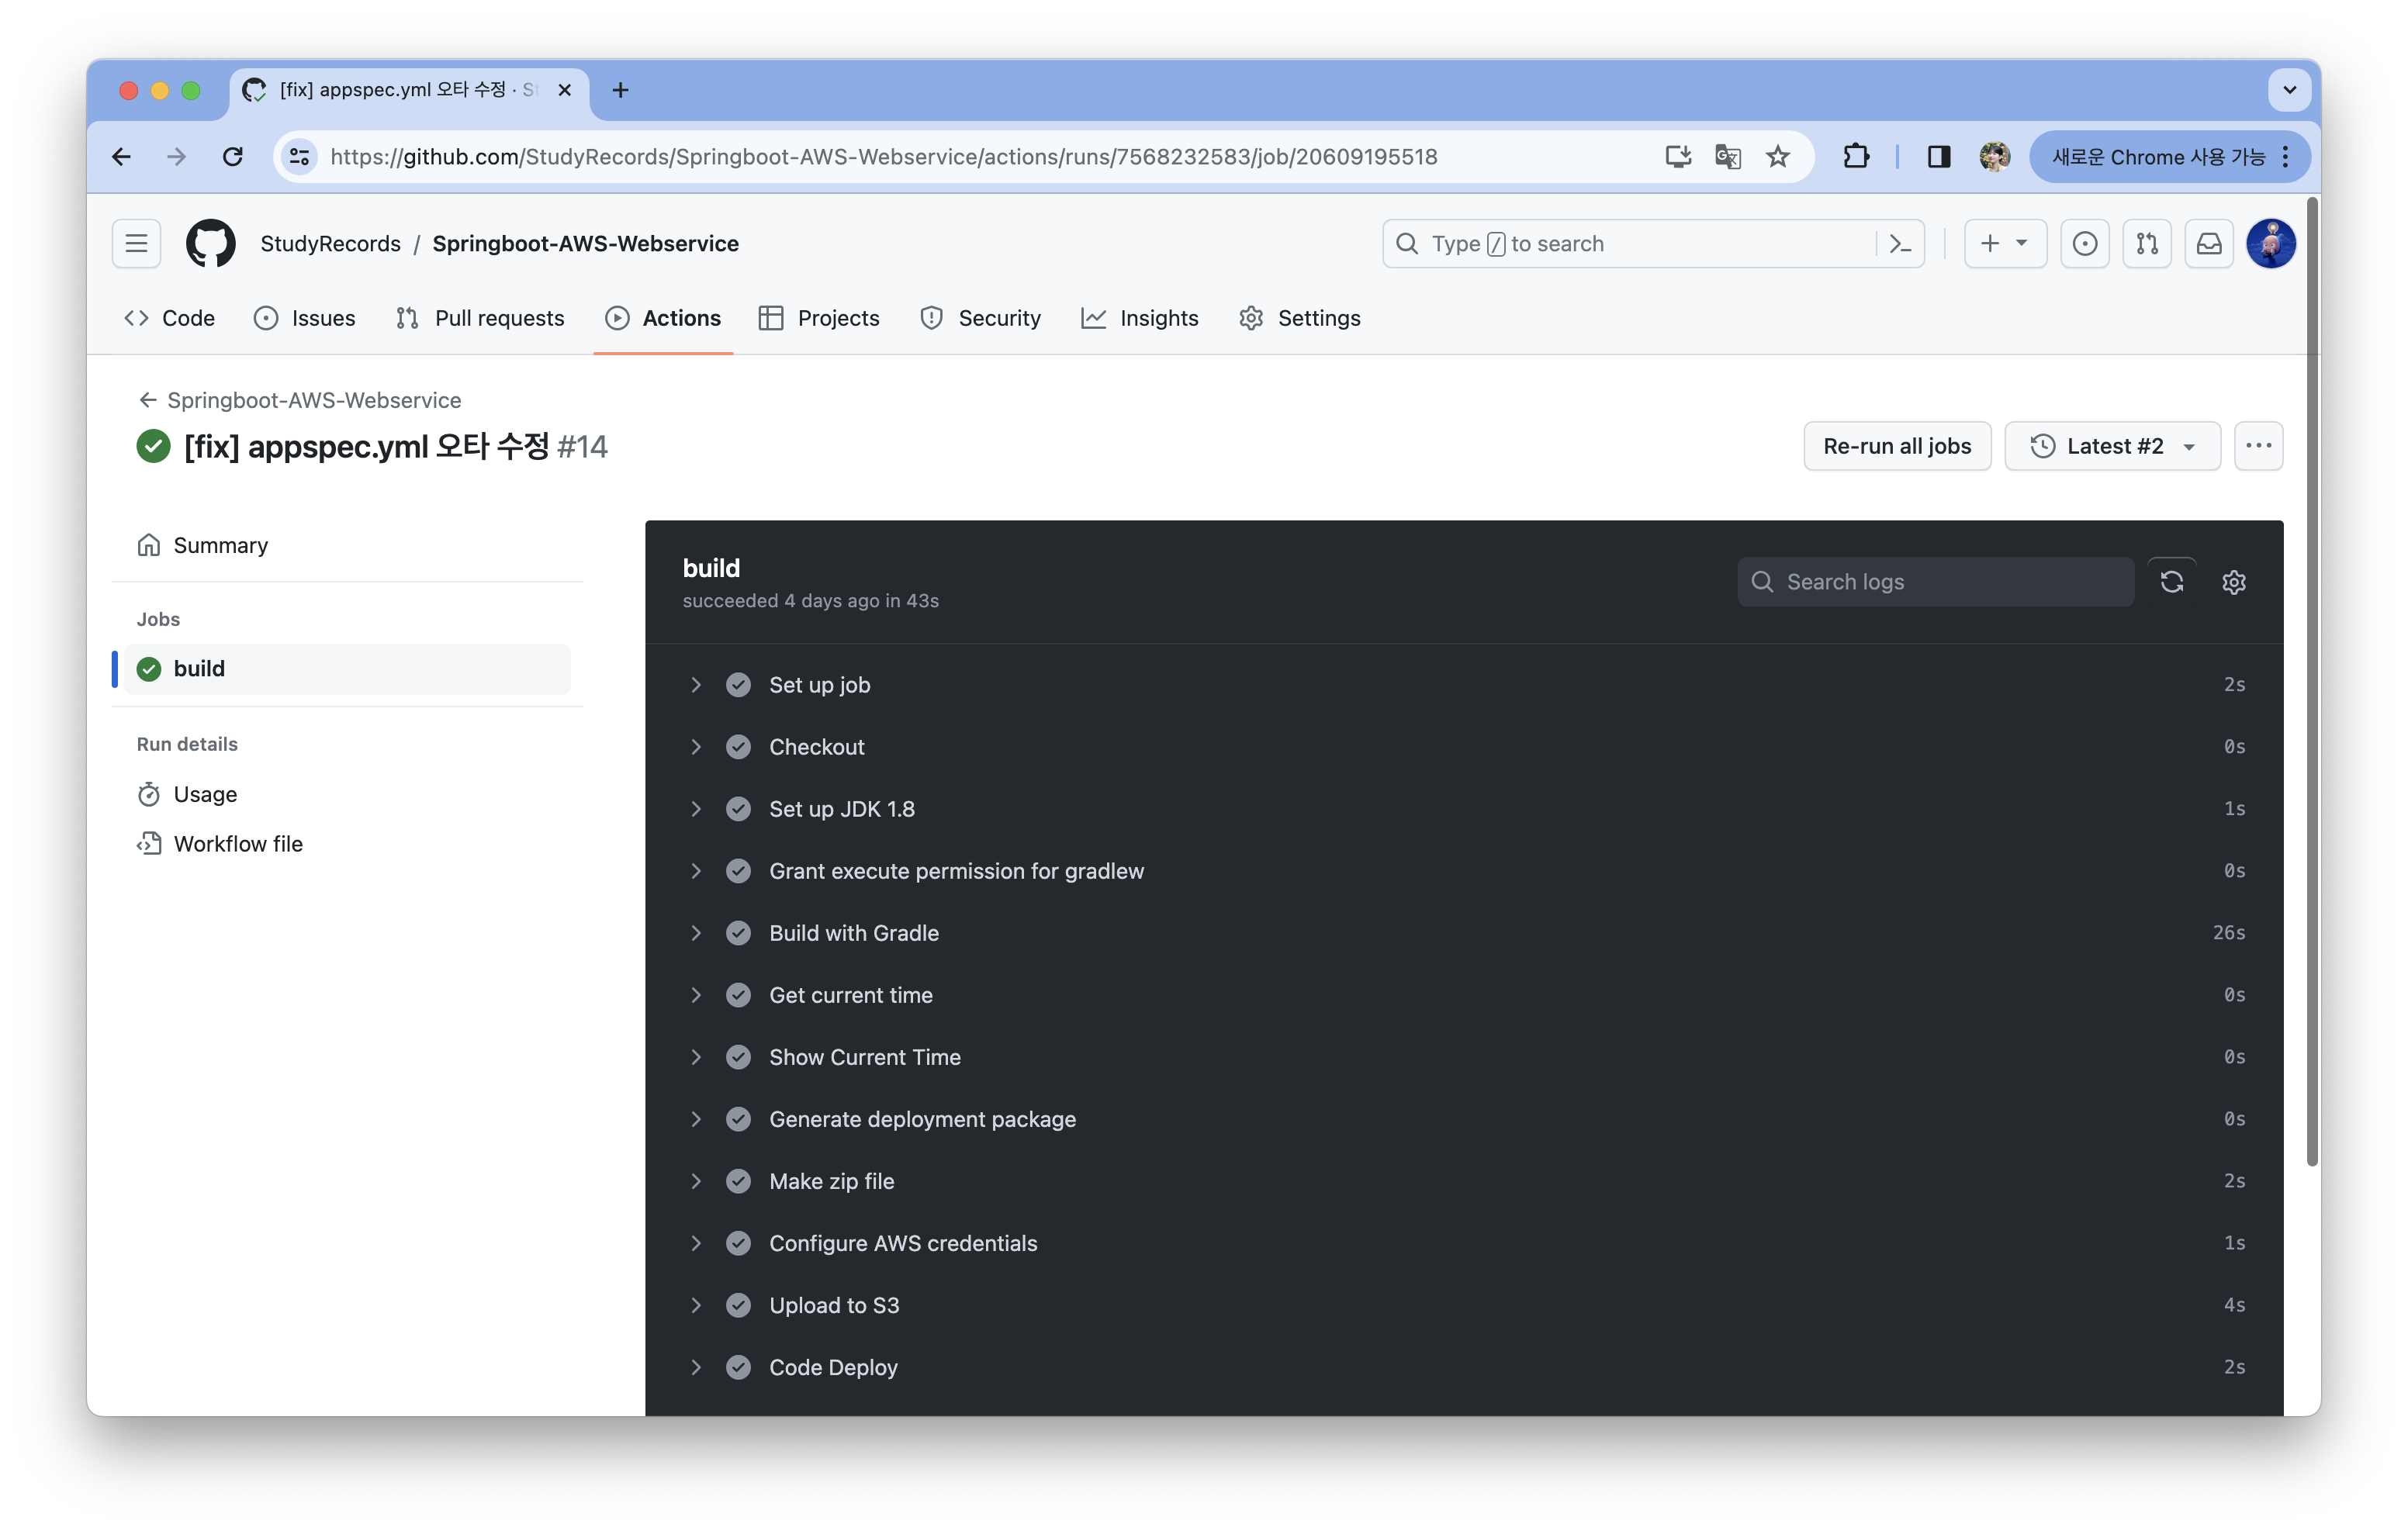Screen dimensions: 2408x1531
Task: Open the workflow run more options menu
Action: (x=2258, y=446)
